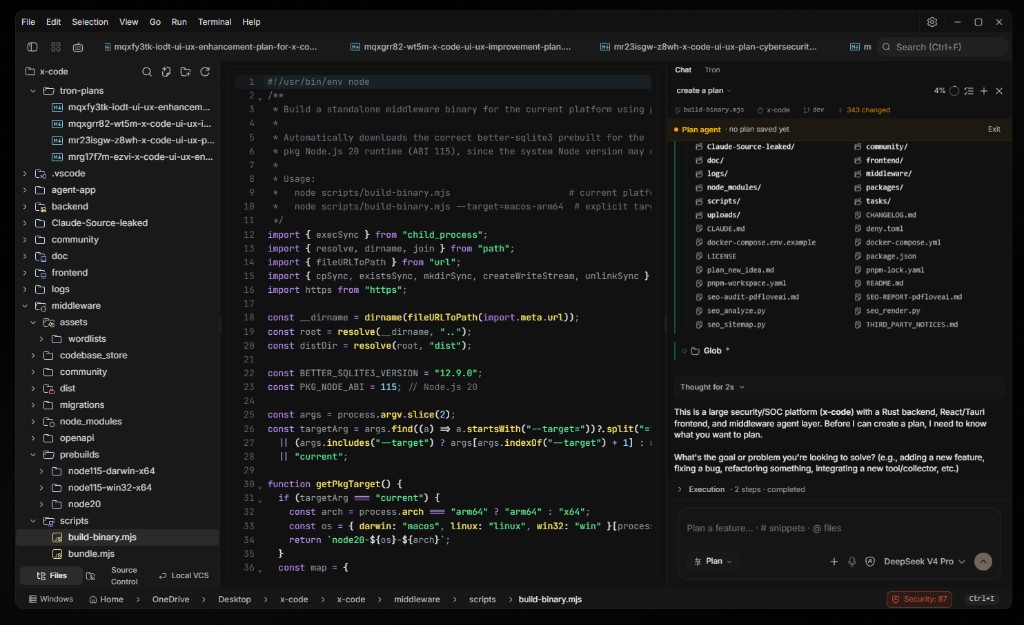Click the context usage circle indicator
The image size is (1024, 625).
(954, 91)
